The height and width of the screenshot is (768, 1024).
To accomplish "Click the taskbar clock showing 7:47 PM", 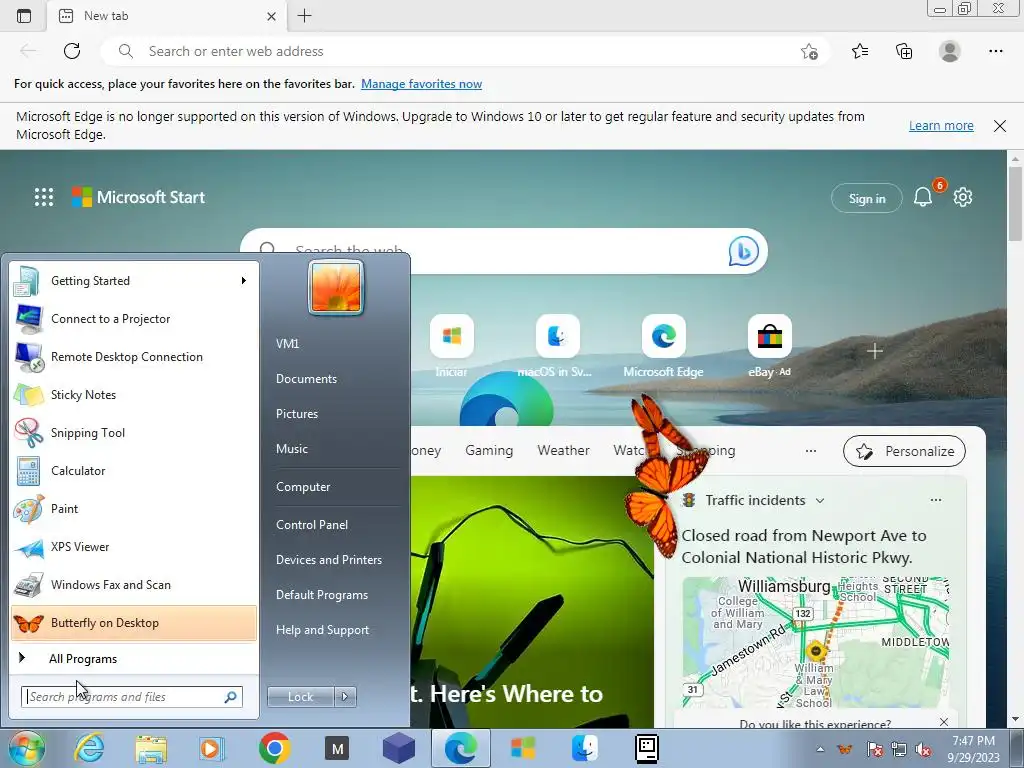I will [x=973, y=749].
